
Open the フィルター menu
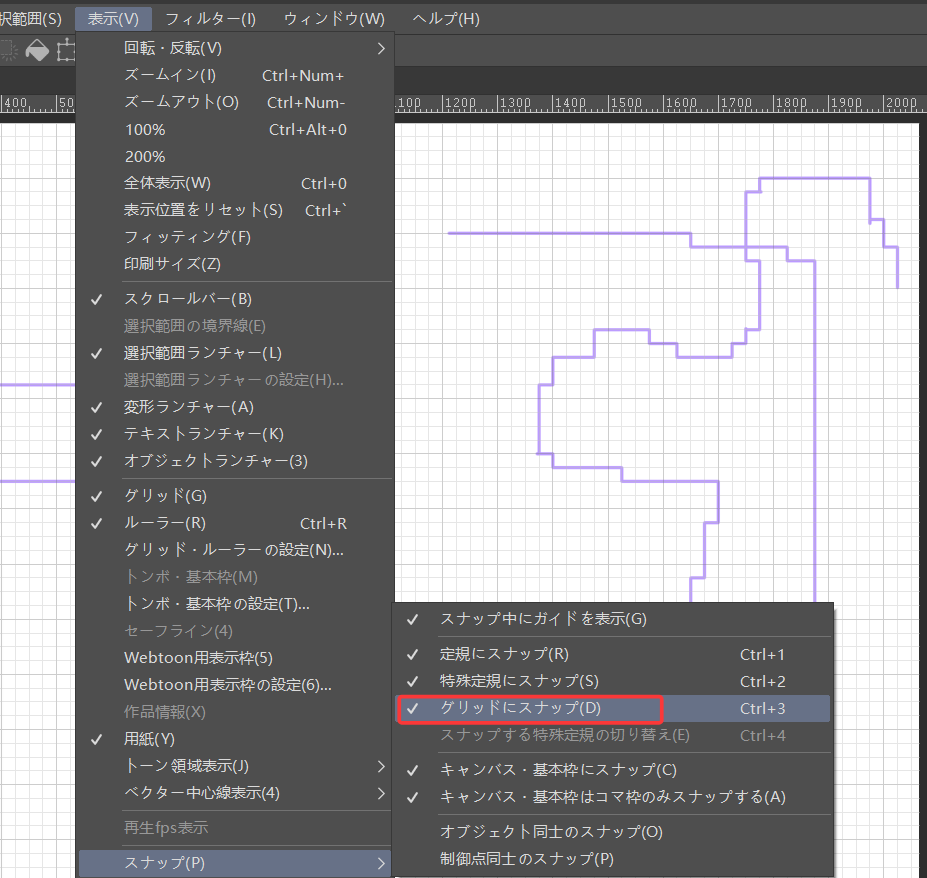[210, 18]
